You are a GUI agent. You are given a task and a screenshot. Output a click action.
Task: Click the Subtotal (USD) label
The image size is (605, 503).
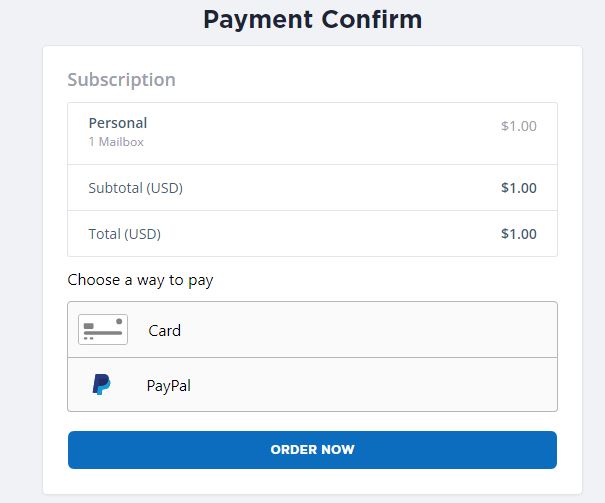tap(136, 188)
